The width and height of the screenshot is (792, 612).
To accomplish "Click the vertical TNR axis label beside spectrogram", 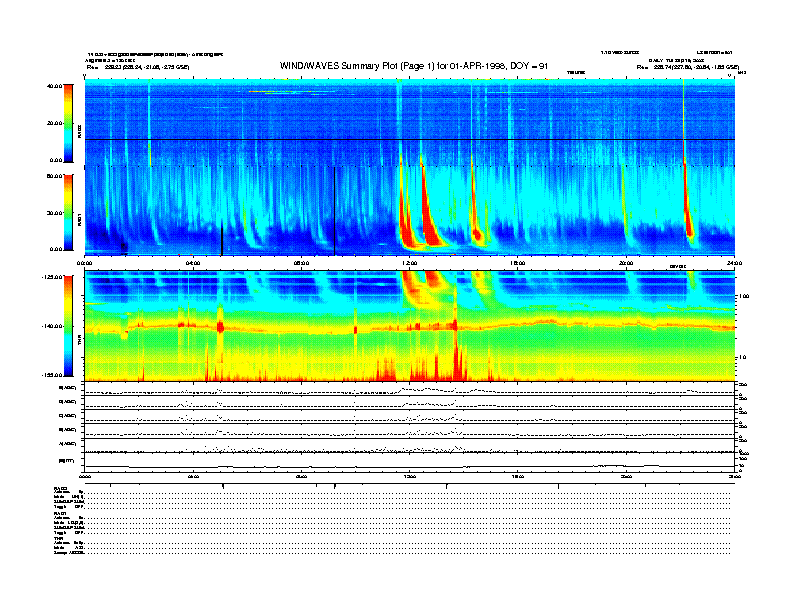I will 79,342.
